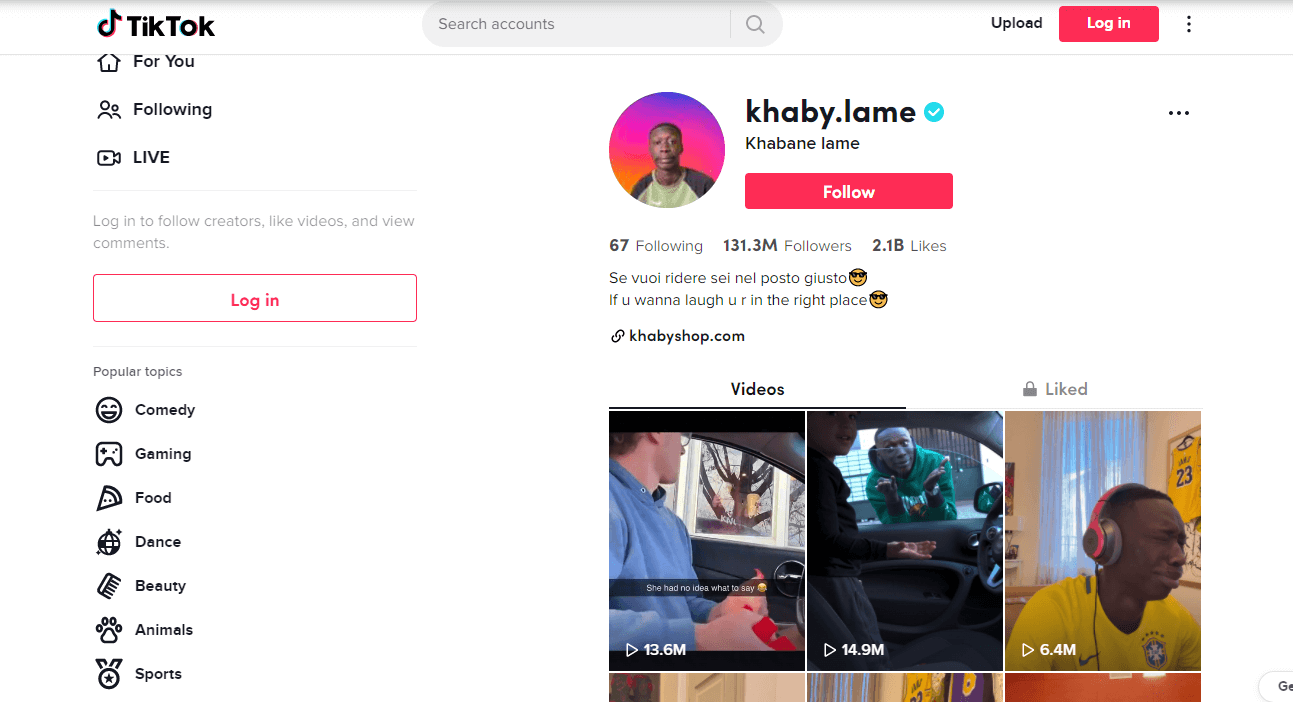Screen dimensions: 1293x702
Task: Open the header three-dot menu
Action: point(1189,24)
